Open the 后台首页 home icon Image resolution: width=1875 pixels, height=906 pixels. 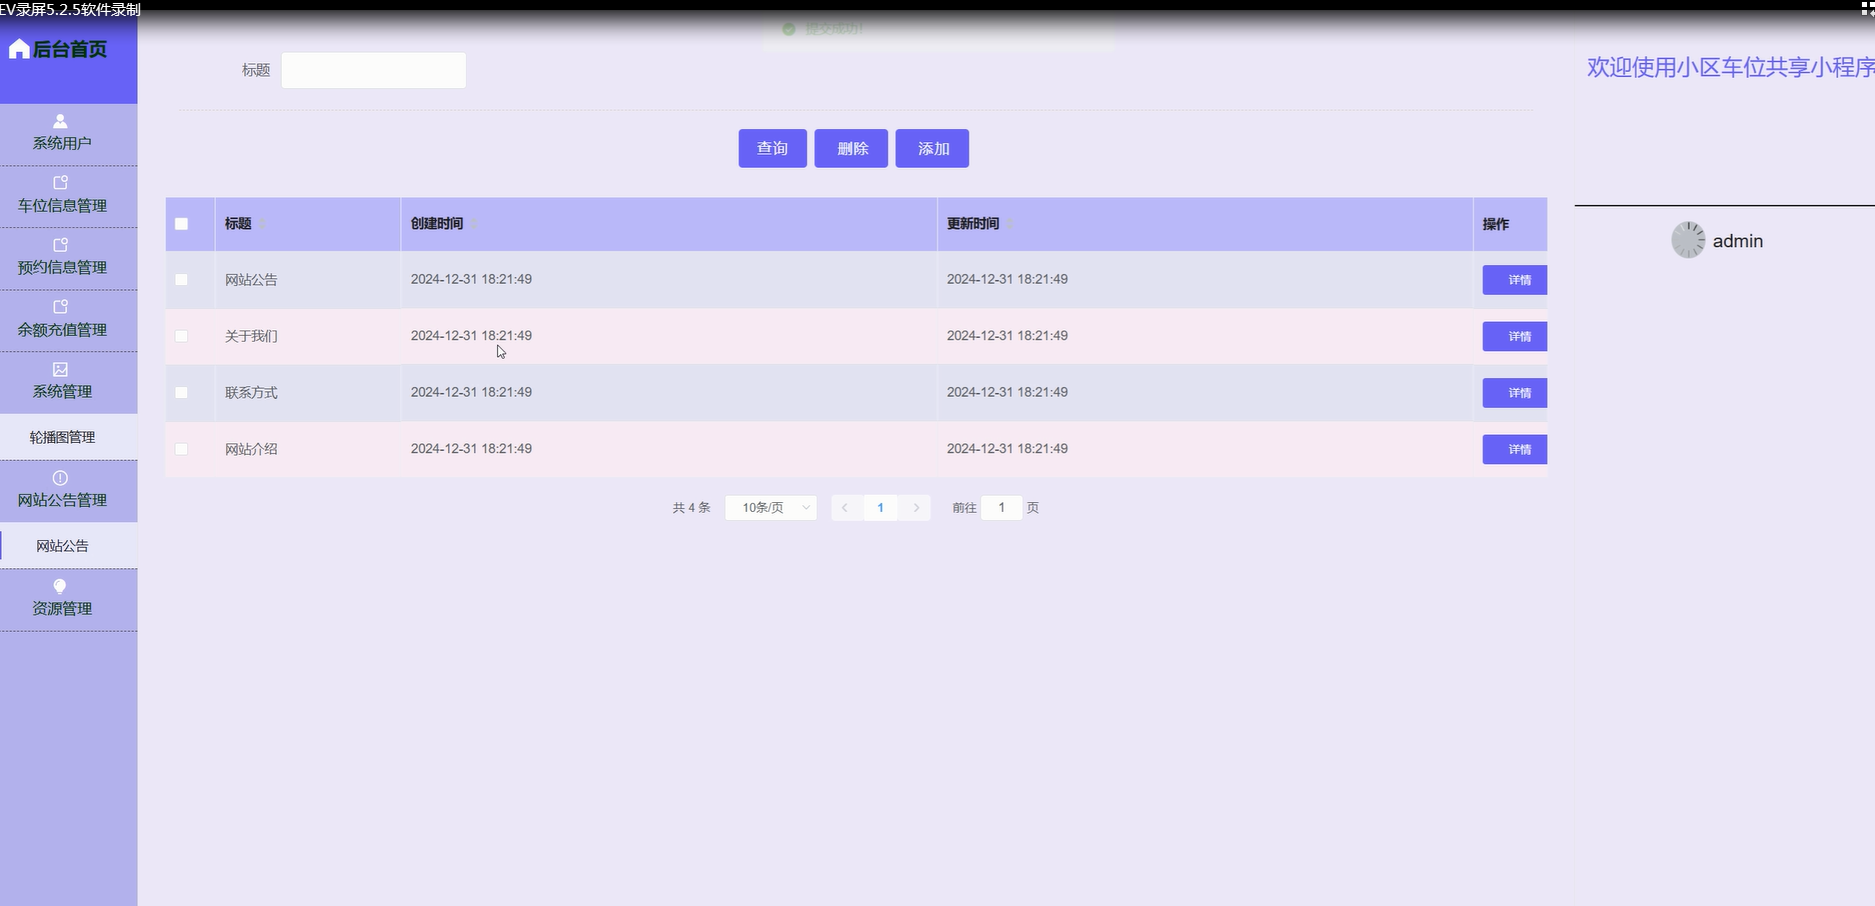point(19,49)
